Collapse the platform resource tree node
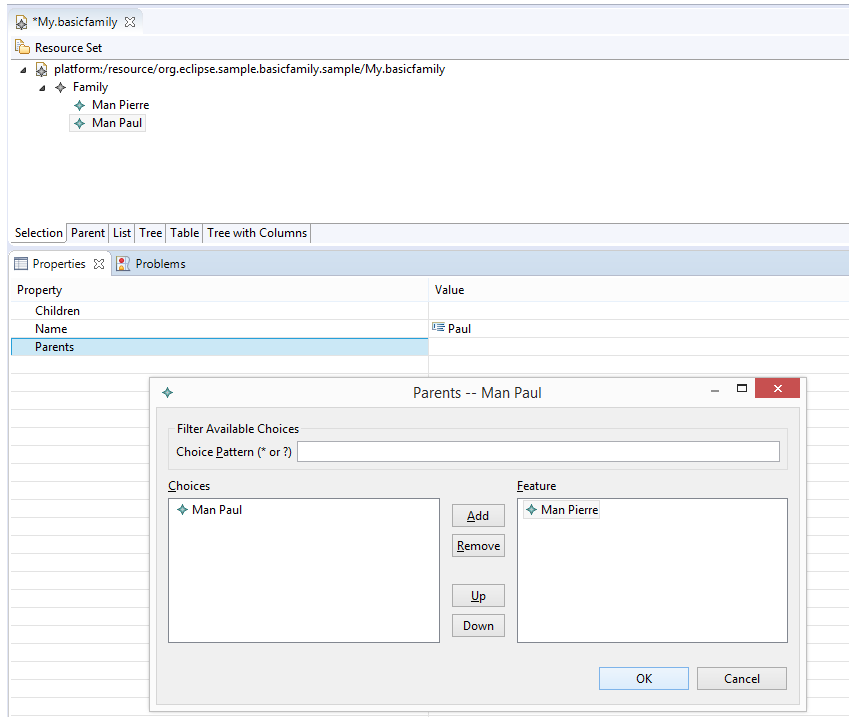The image size is (849, 717). [x=23, y=70]
